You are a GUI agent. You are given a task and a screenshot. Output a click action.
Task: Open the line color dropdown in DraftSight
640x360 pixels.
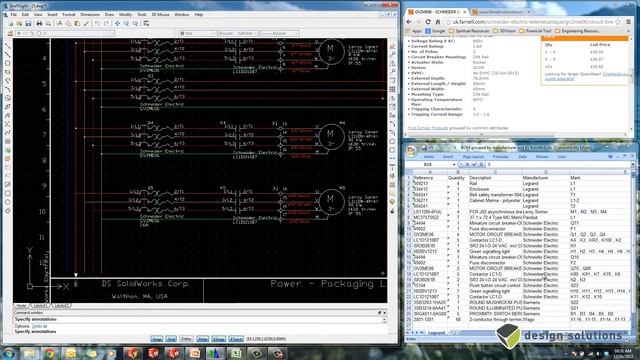coord(213,33)
